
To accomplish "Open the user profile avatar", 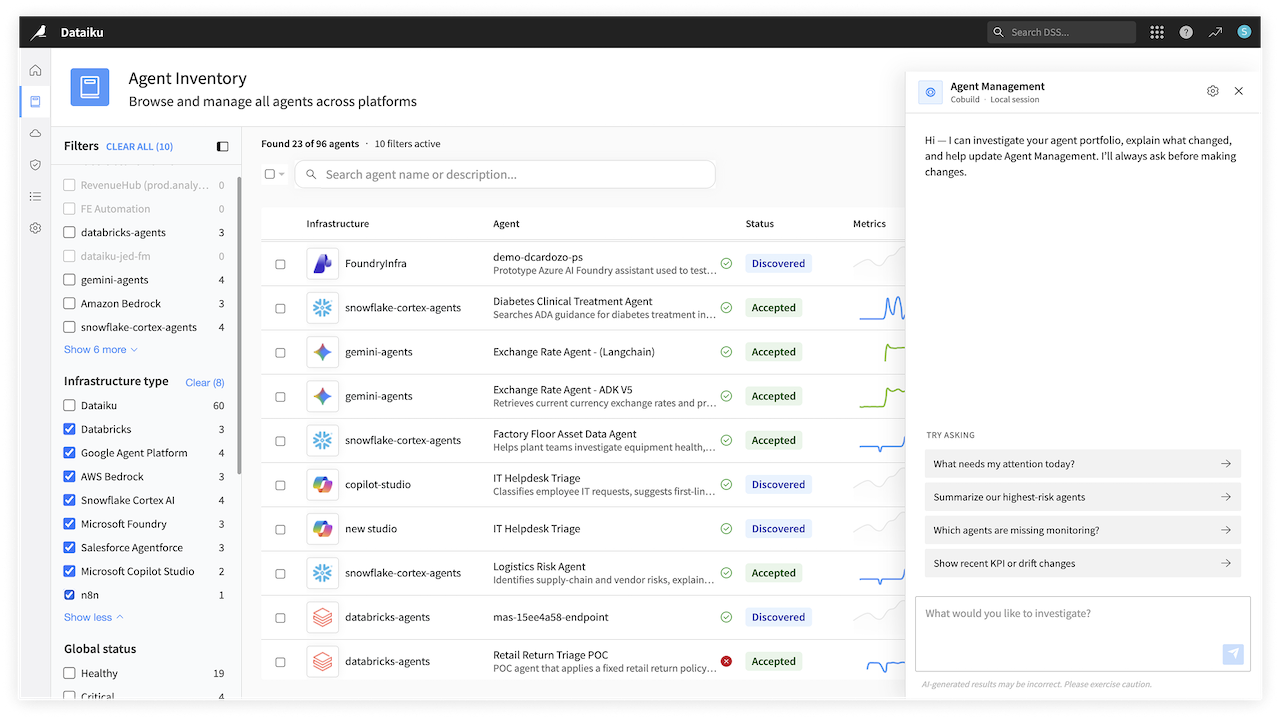I will [x=1244, y=32].
